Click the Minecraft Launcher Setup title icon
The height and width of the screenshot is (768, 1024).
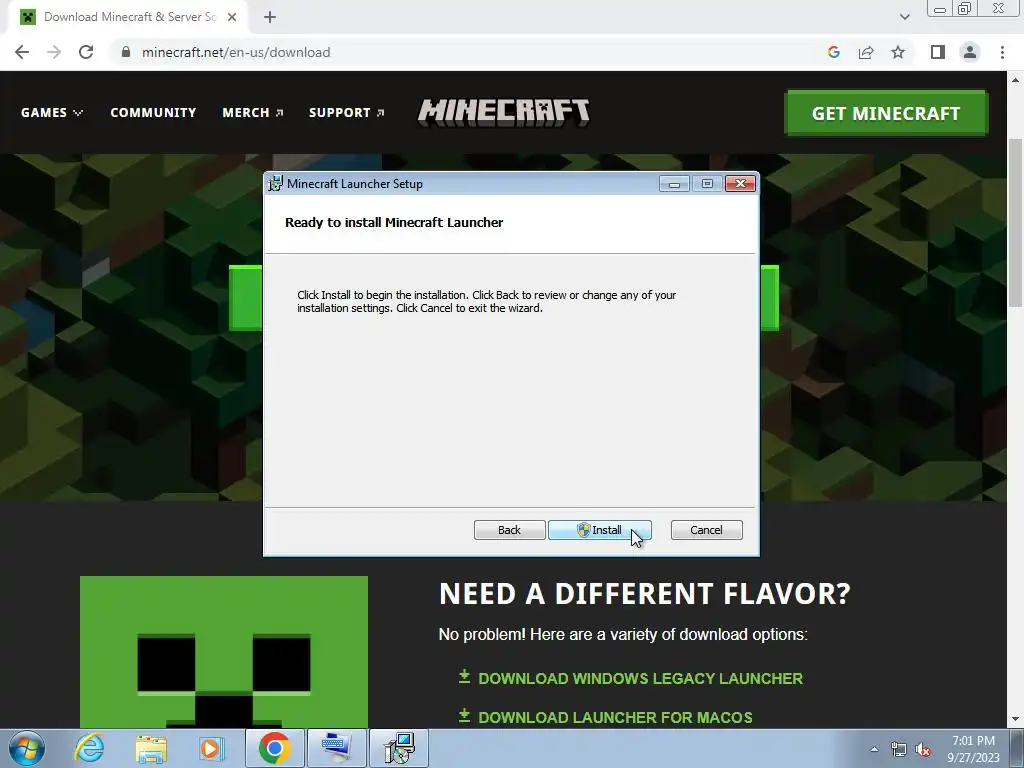coord(276,184)
